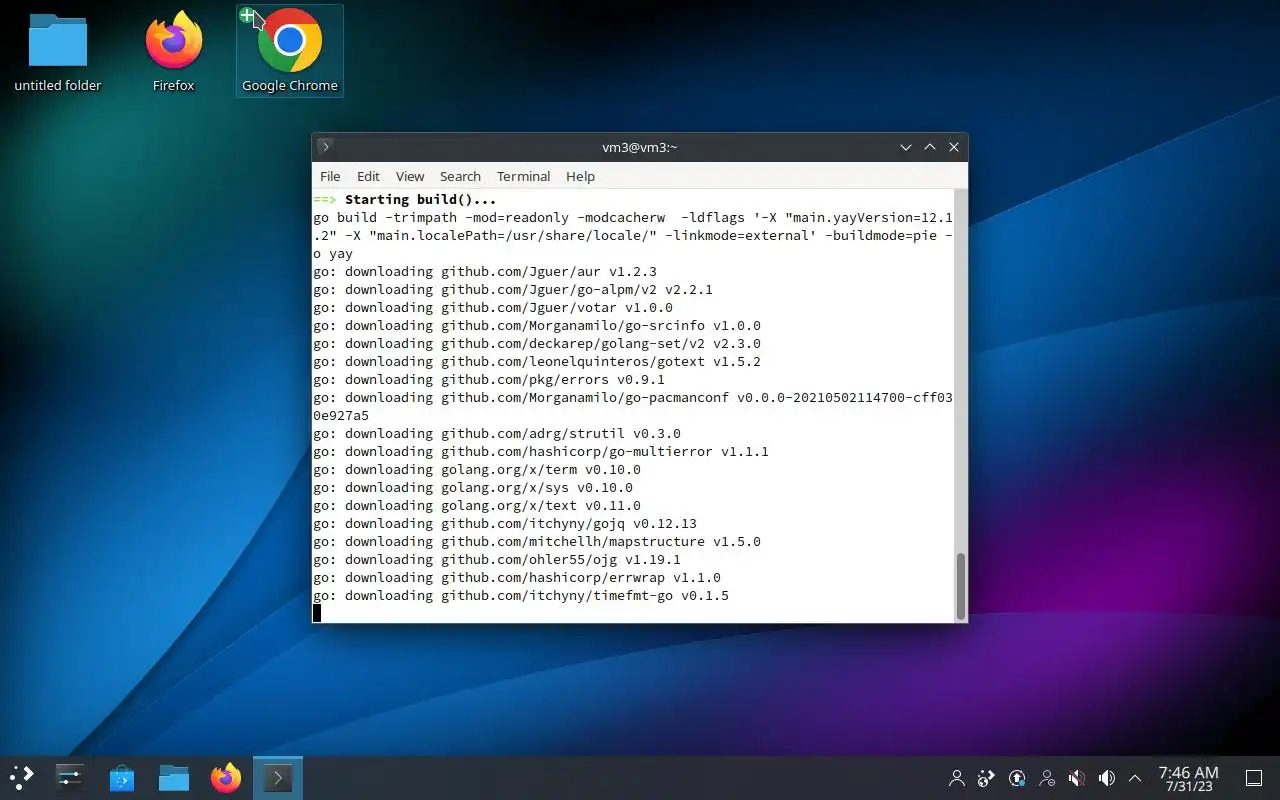Open the View menu in terminal
Viewport: 1280px width, 800px height.
coord(410,176)
